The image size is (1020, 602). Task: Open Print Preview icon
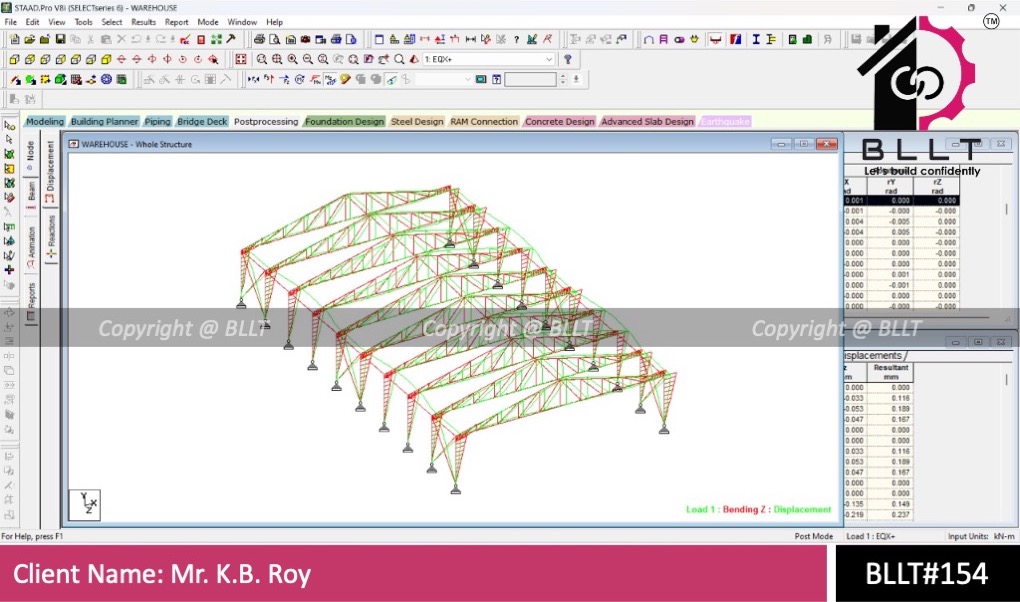pyautogui.click(x=275, y=40)
